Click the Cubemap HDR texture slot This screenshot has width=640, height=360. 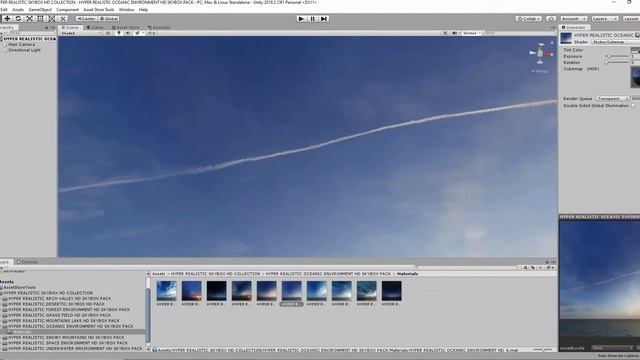pyautogui.click(x=635, y=77)
